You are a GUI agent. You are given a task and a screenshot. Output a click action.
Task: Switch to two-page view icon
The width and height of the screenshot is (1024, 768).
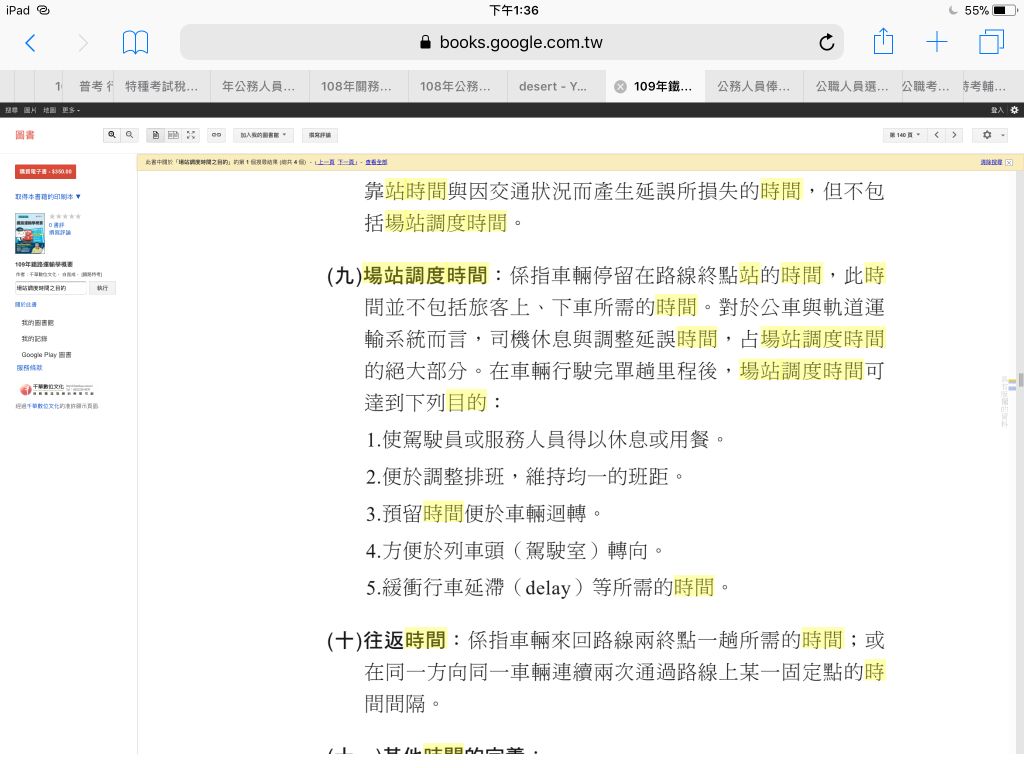point(173,134)
